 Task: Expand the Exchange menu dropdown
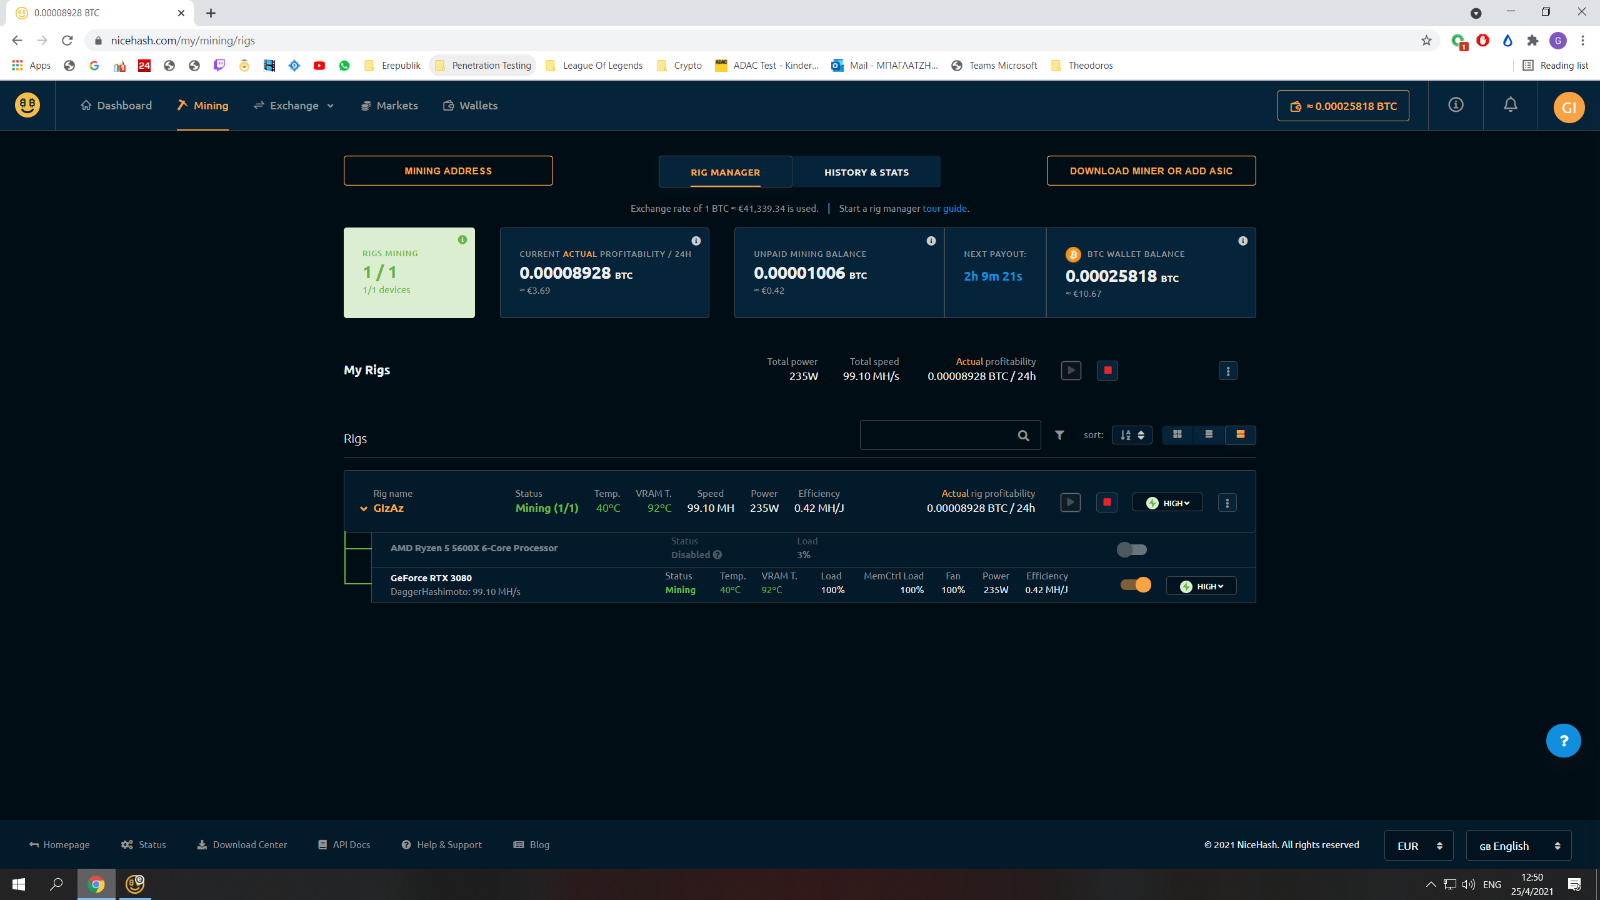pyautogui.click(x=294, y=106)
